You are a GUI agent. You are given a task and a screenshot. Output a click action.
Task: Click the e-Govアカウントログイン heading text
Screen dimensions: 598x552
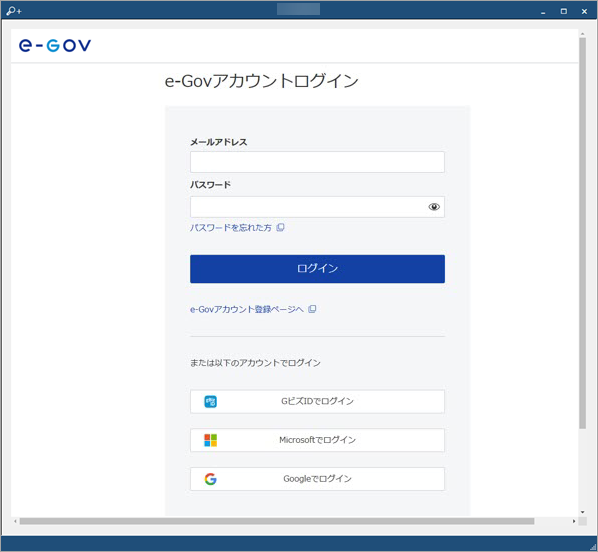262,81
